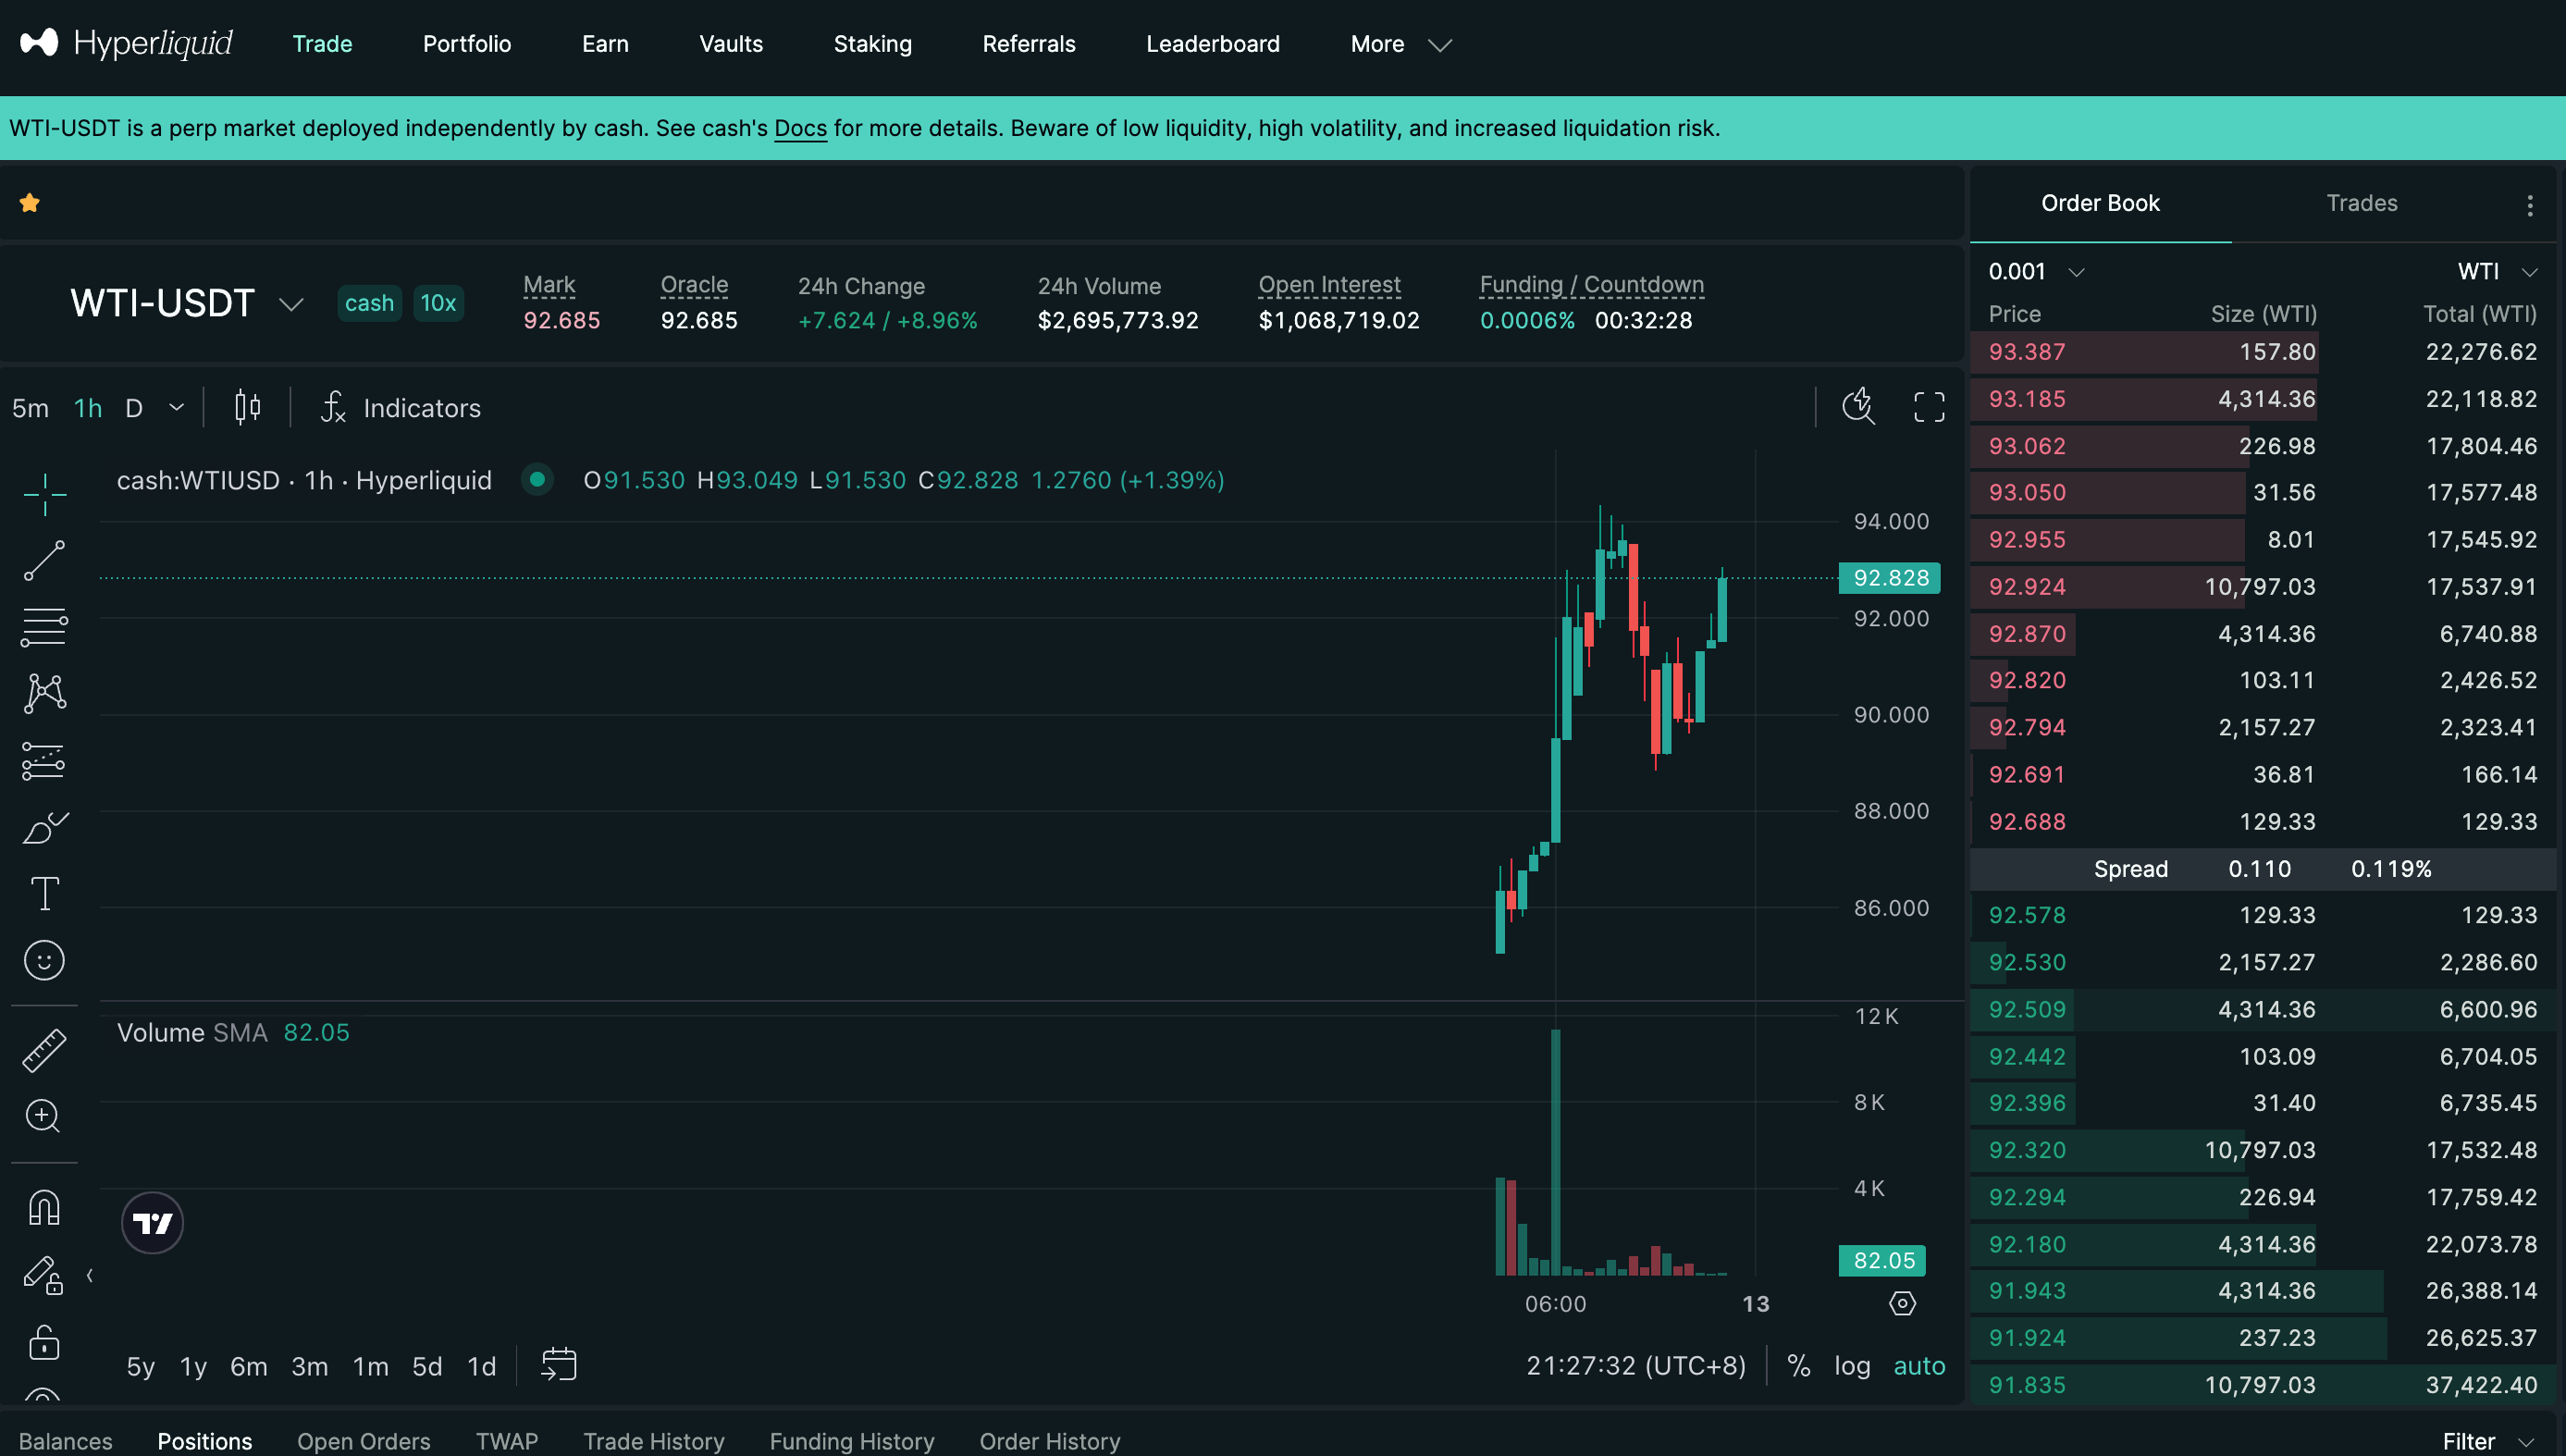Enter fullscreen chart mode

pyautogui.click(x=1929, y=407)
